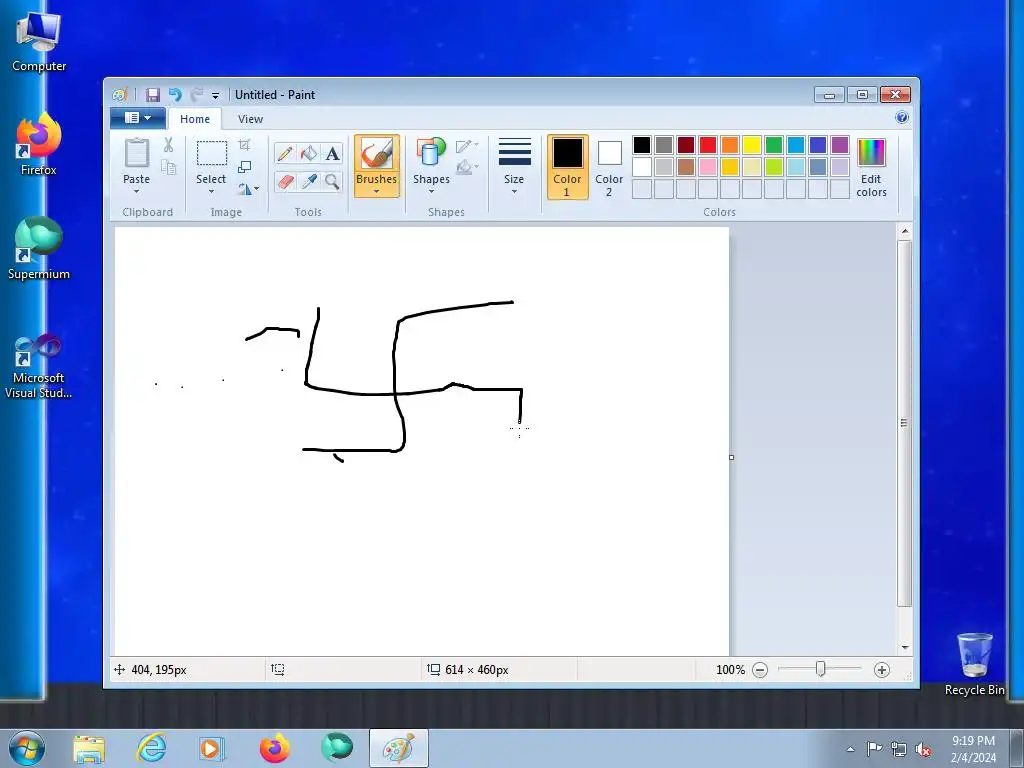Pick the purple color swatch
This screenshot has height=768, width=1024.
pos(840,145)
